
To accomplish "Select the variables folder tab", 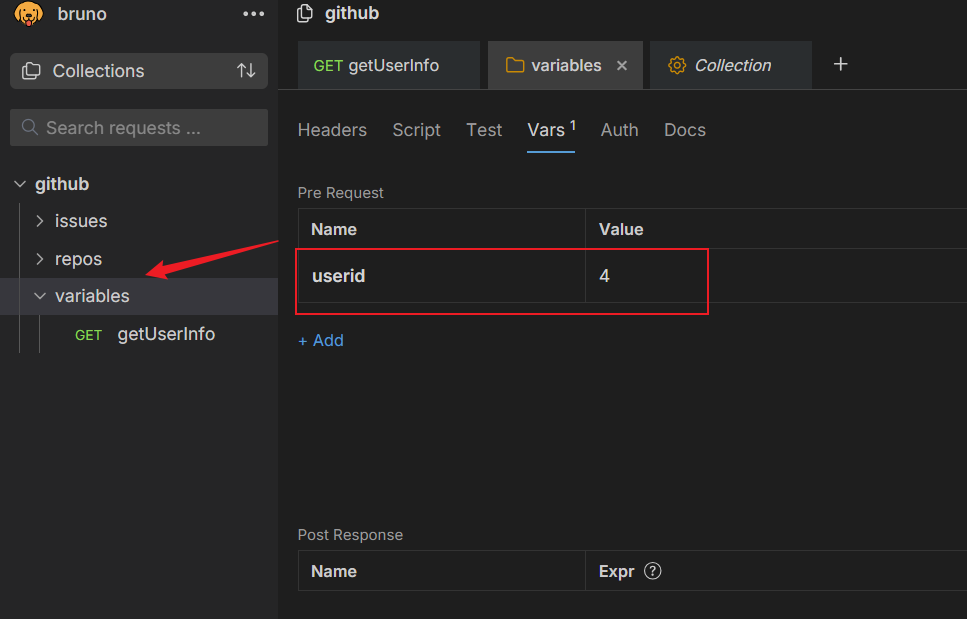I will tap(565, 65).
